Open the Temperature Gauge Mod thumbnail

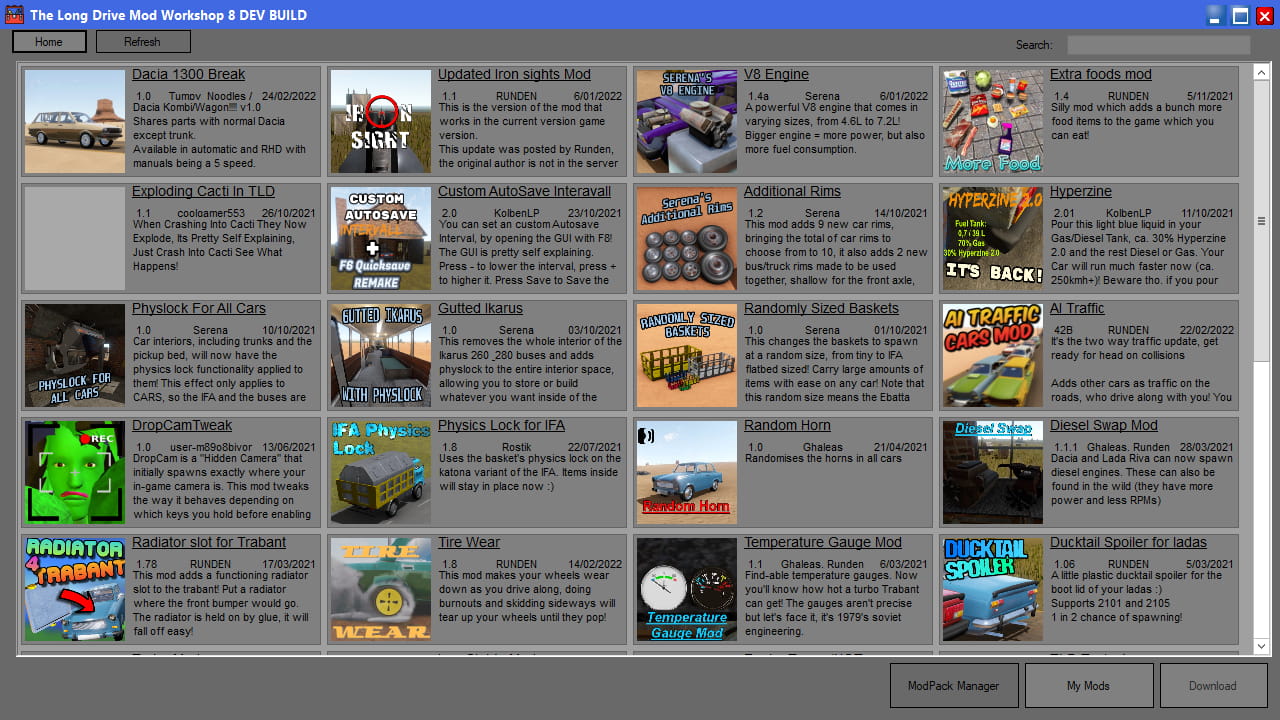(687, 589)
